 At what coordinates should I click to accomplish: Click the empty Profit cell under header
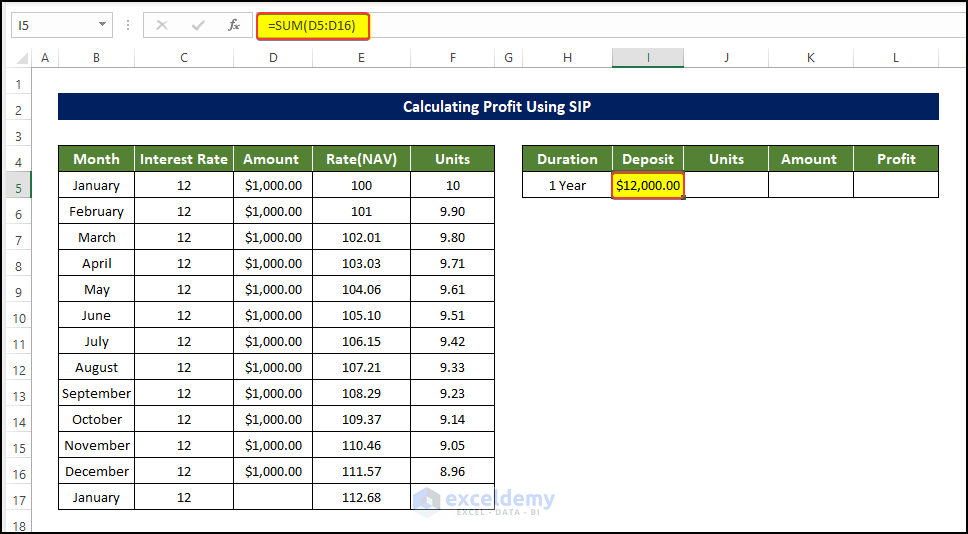click(x=896, y=185)
